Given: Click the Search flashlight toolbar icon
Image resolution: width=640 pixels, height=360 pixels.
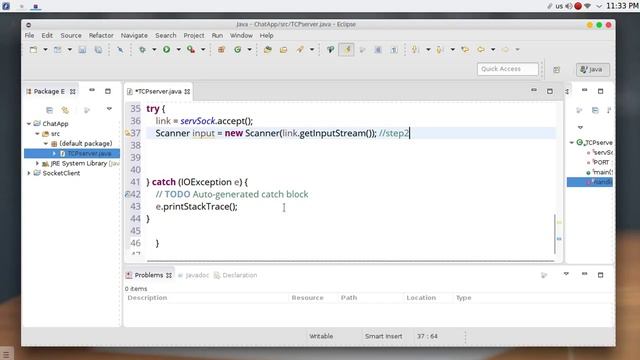Looking at the screenshot, I should point(300,50).
